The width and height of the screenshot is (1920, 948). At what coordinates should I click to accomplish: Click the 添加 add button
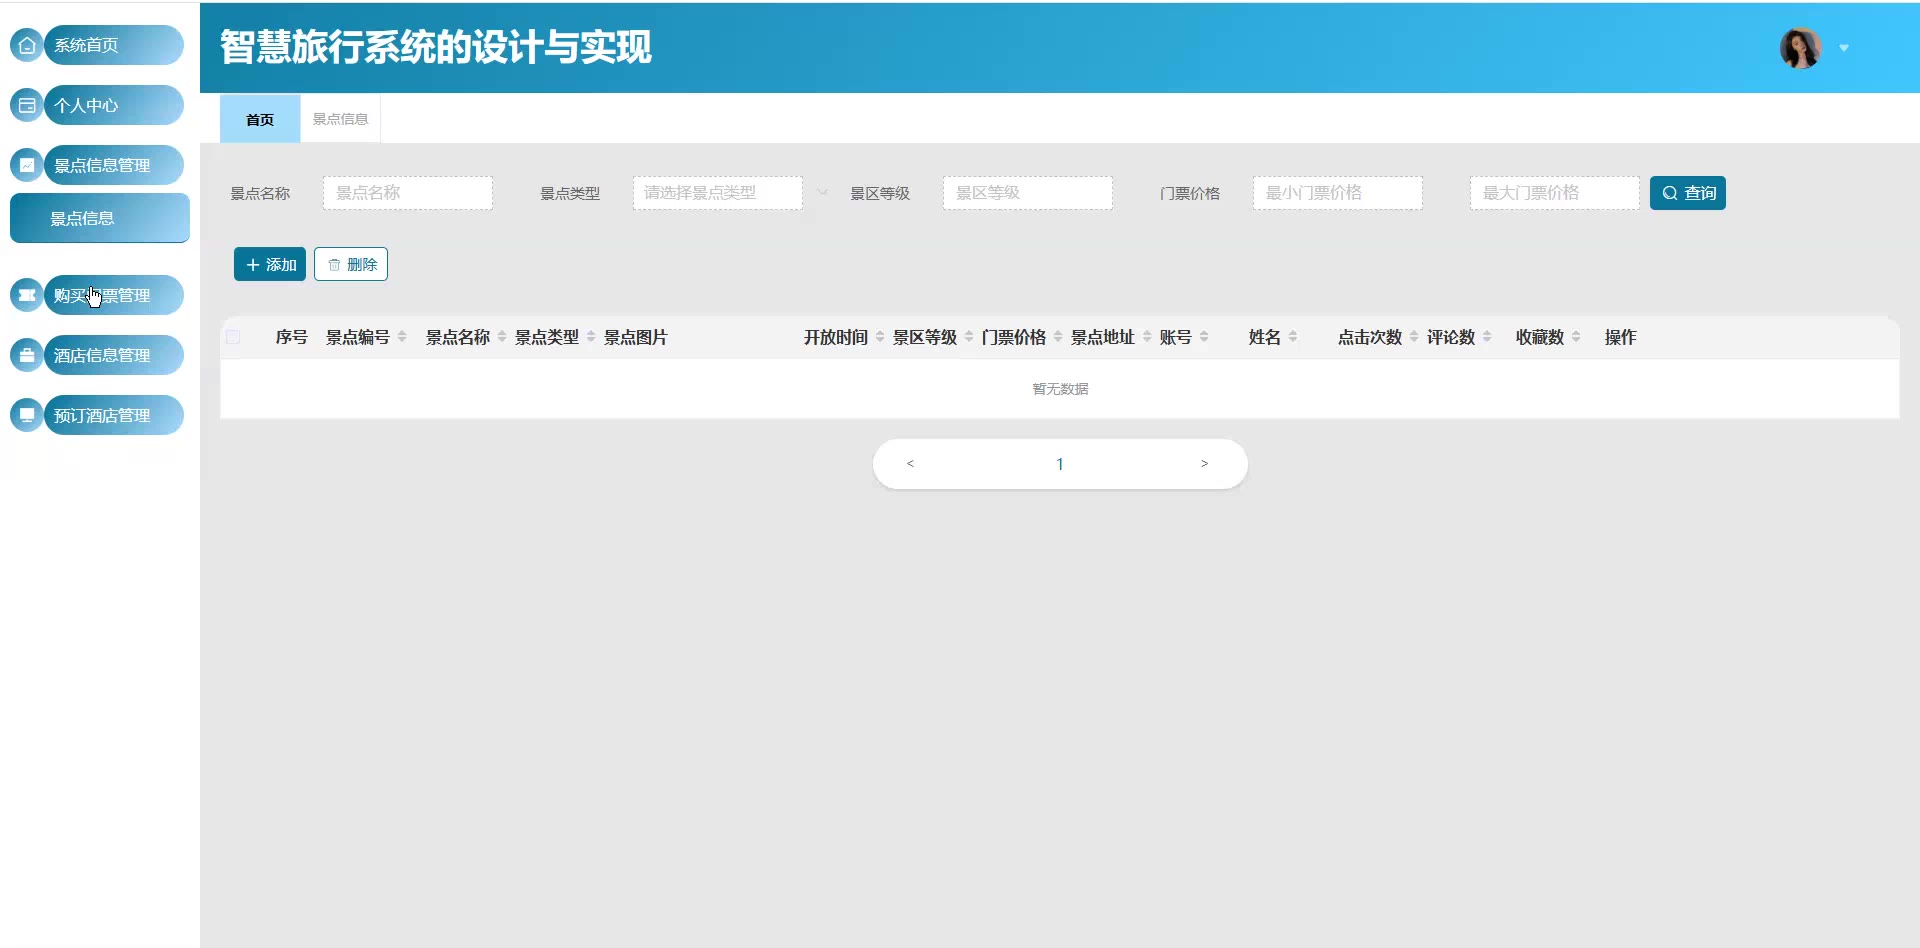click(270, 264)
